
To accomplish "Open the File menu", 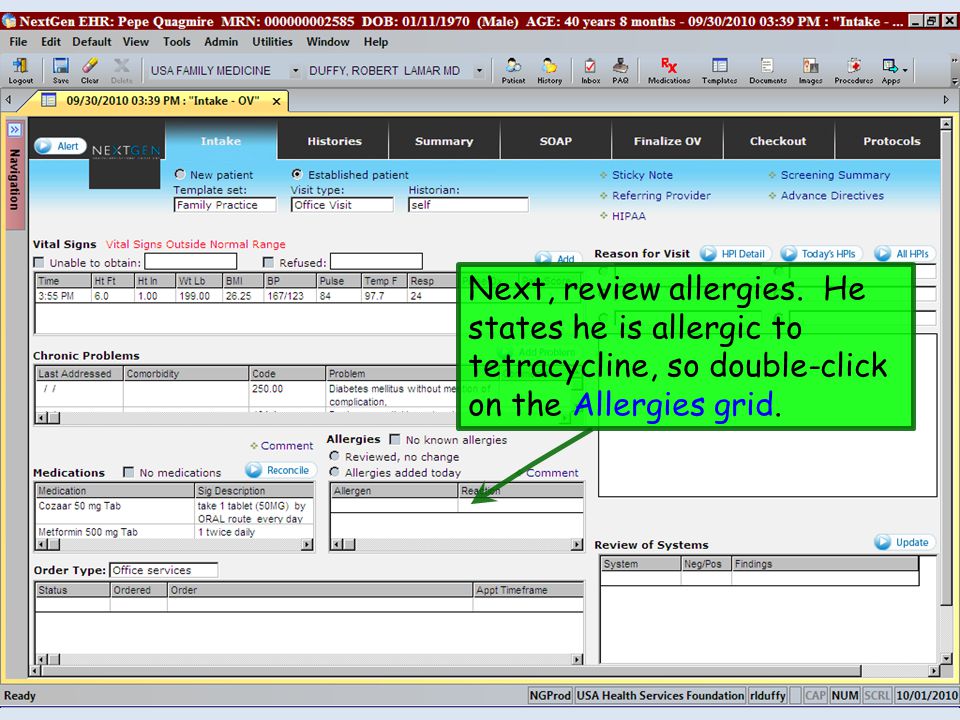I will click(18, 42).
